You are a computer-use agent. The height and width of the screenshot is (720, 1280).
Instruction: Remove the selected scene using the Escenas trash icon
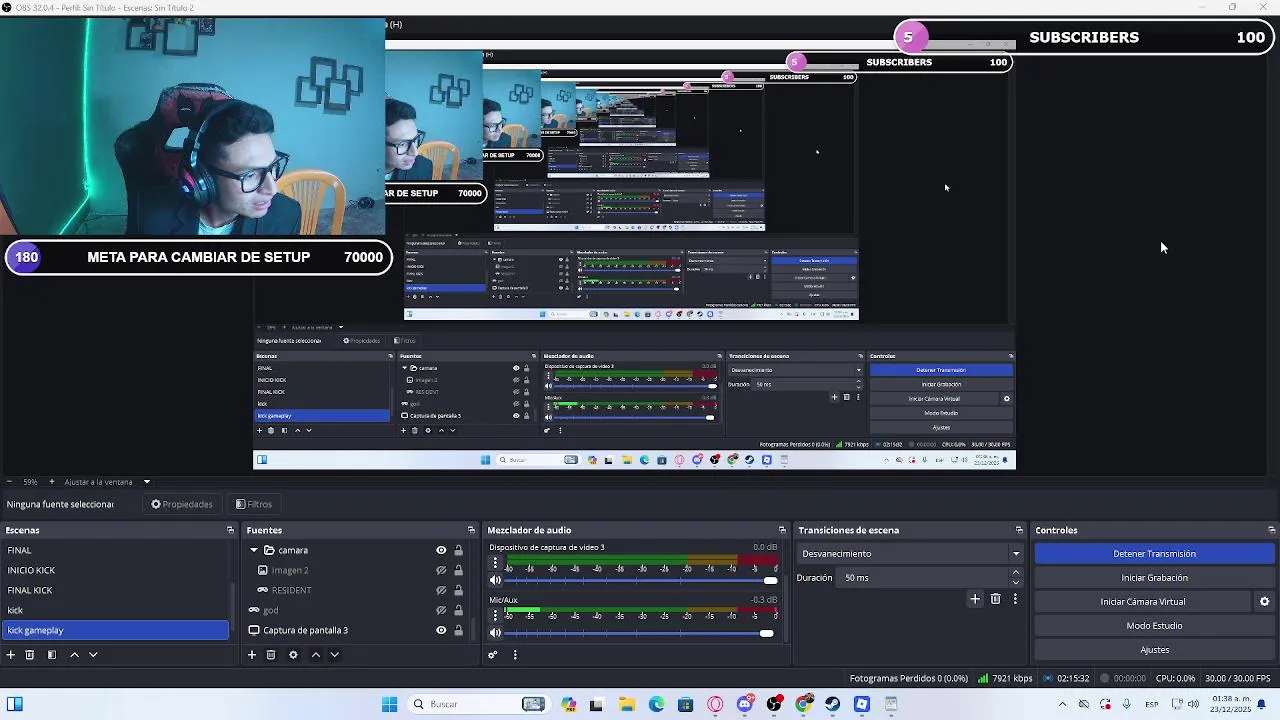[30, 655]
